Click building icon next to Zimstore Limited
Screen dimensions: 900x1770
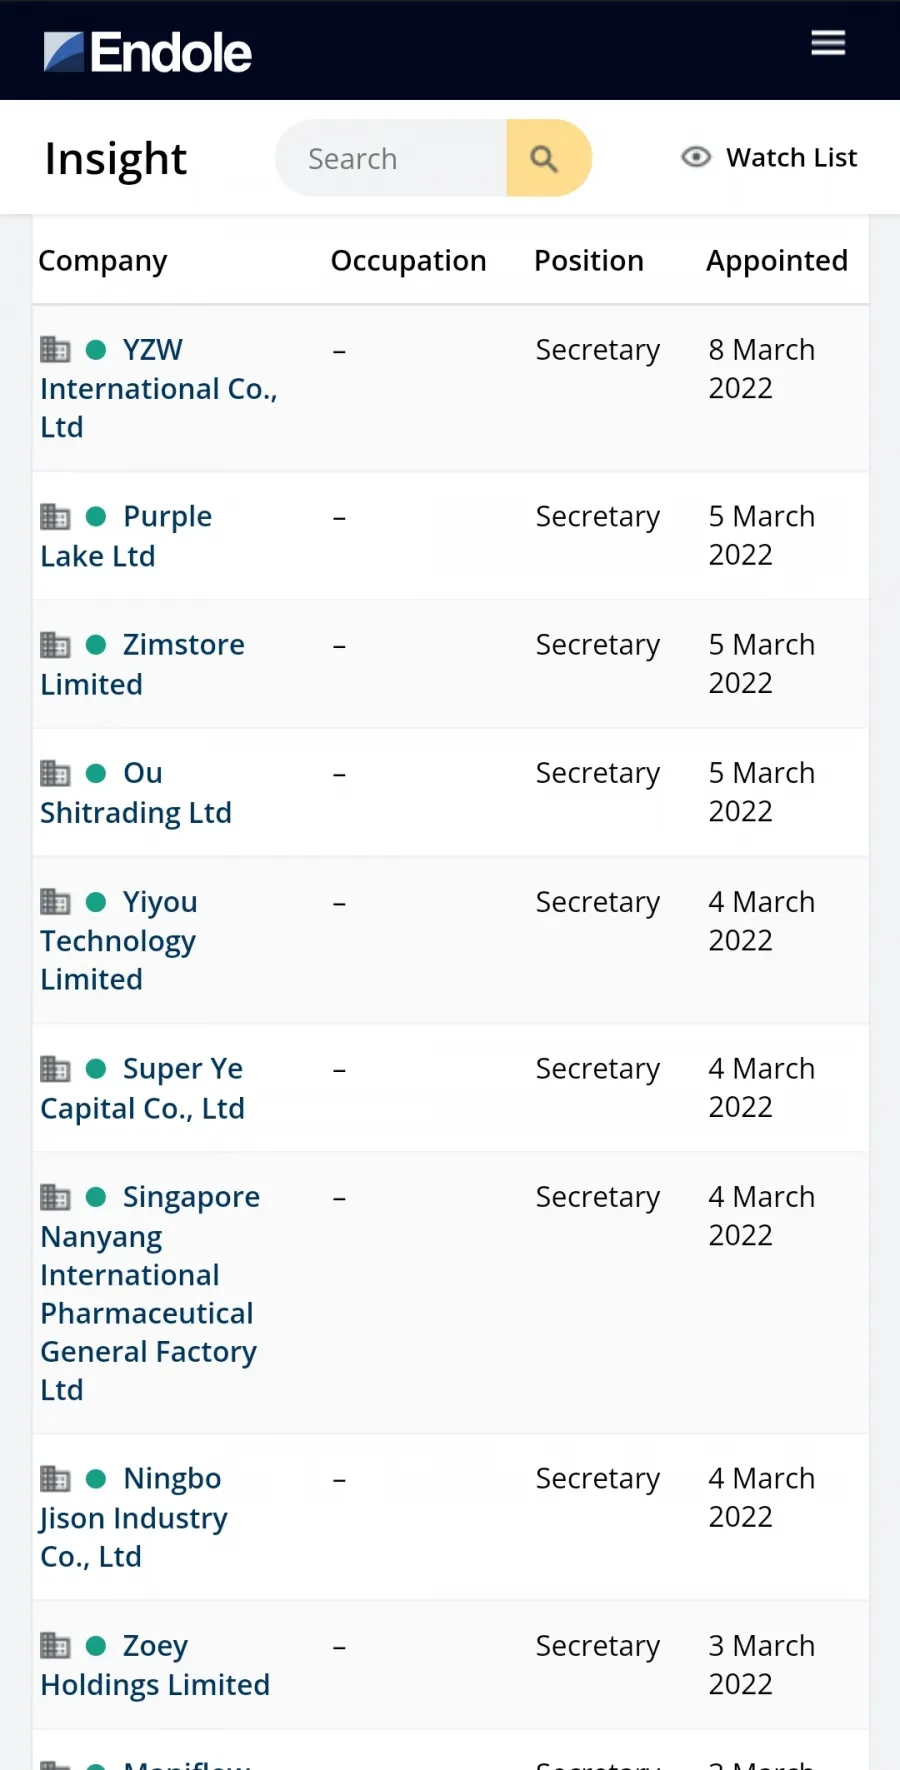[55, 644]
